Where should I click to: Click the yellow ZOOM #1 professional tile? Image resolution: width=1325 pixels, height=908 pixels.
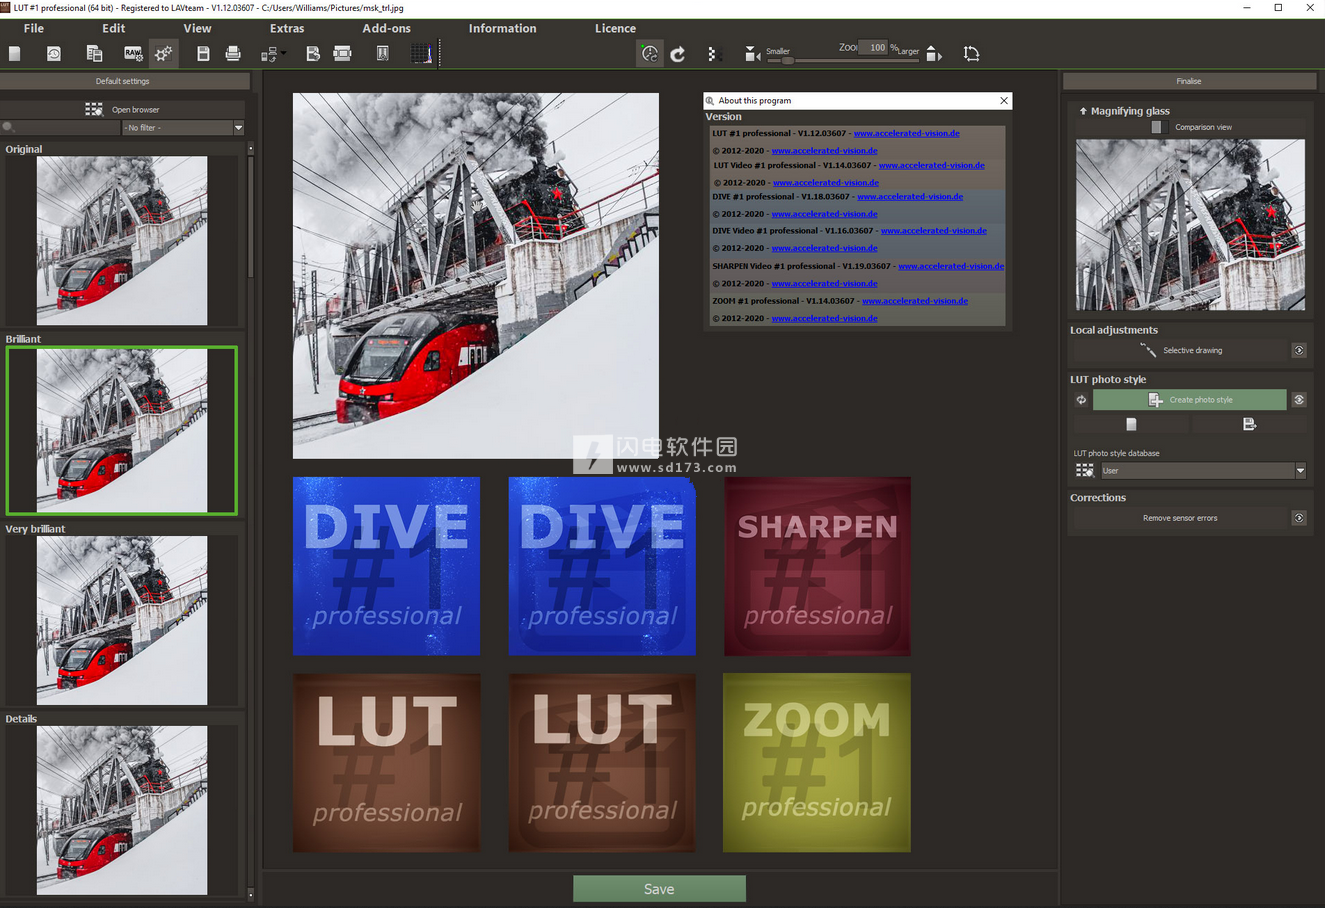(x=817, y=762)
